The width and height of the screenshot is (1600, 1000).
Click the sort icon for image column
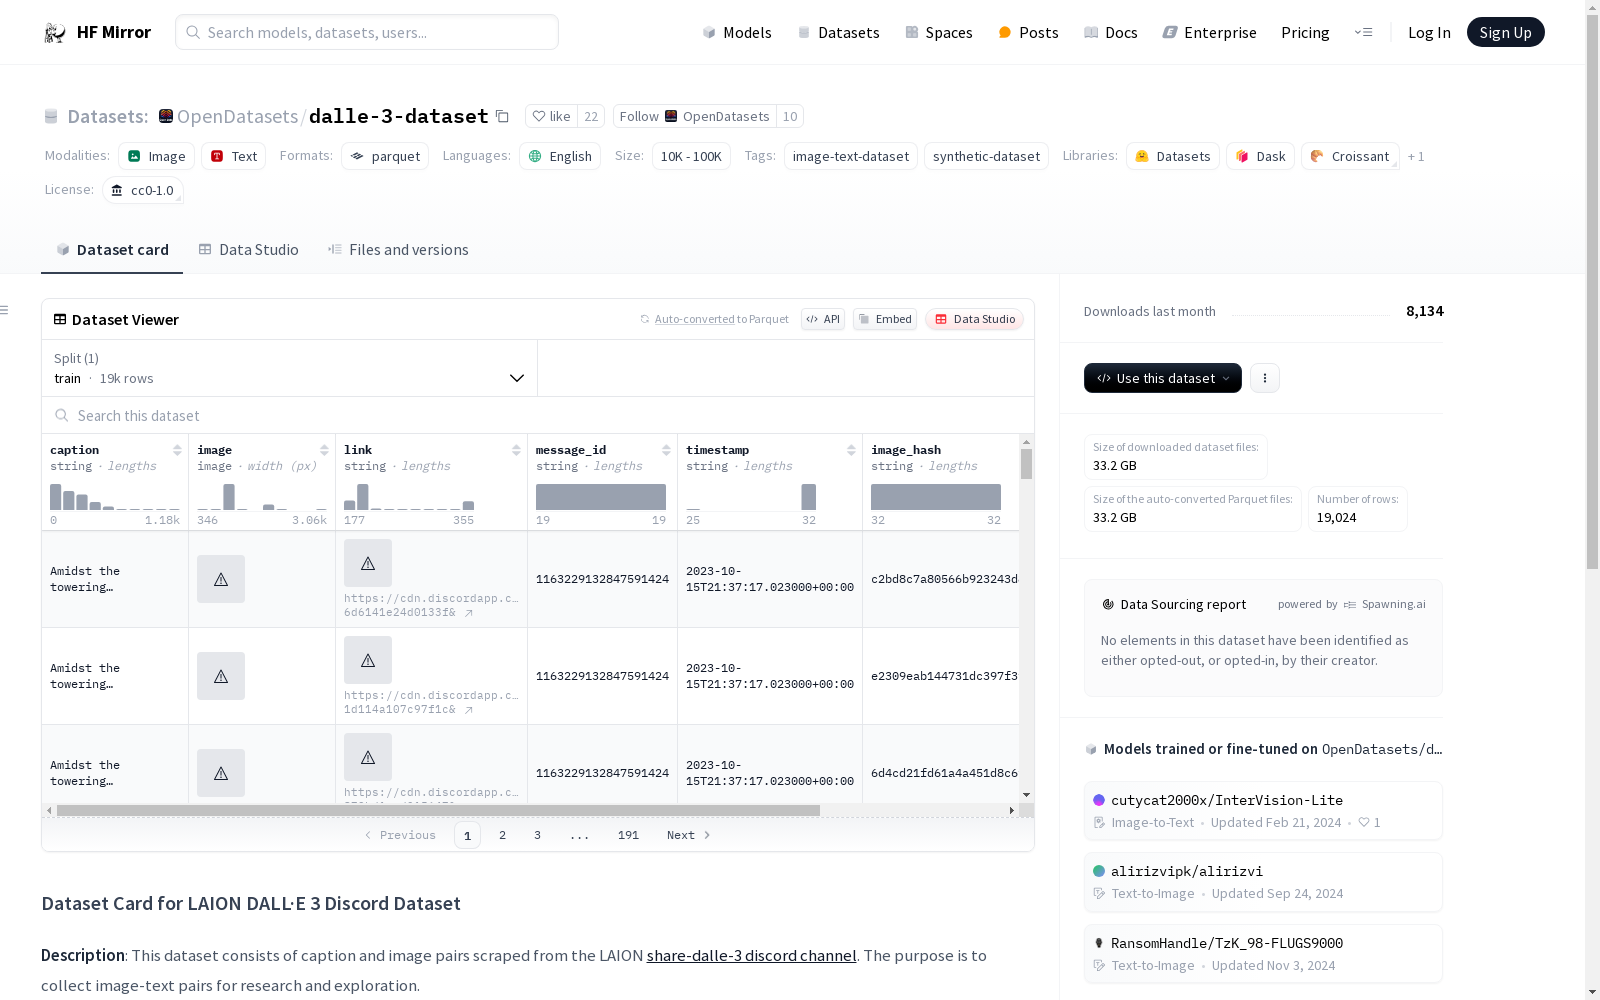pos(324,450)
